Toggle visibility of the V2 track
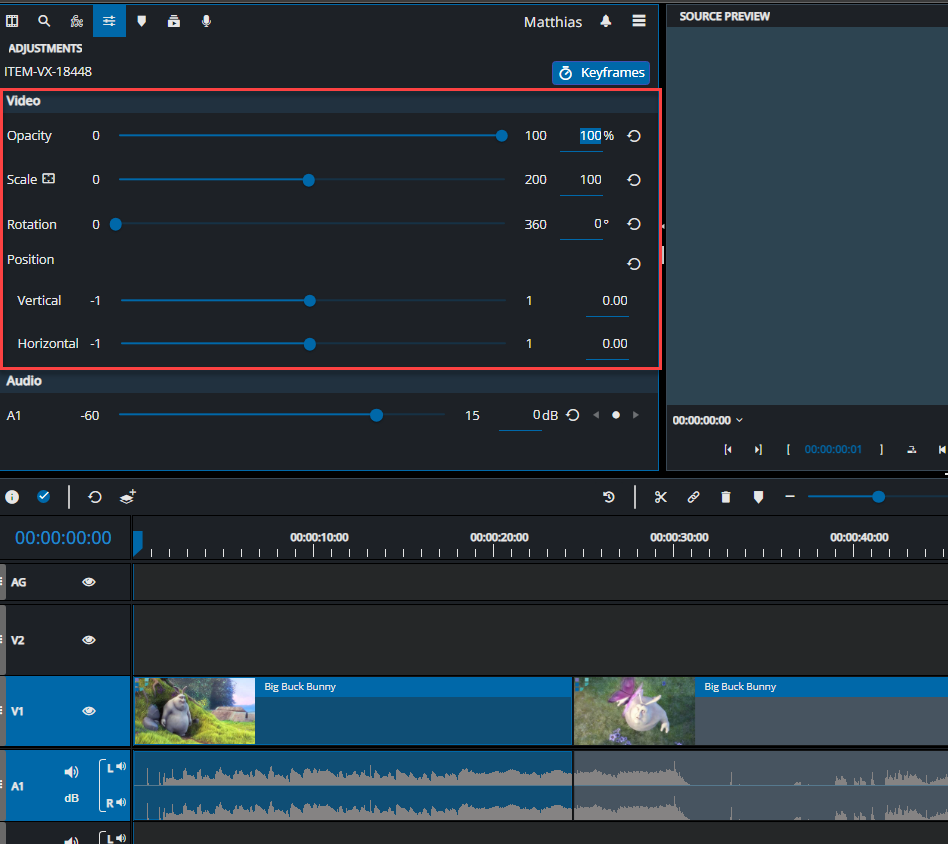Screen dimensions: 948x844 (89, 640)
